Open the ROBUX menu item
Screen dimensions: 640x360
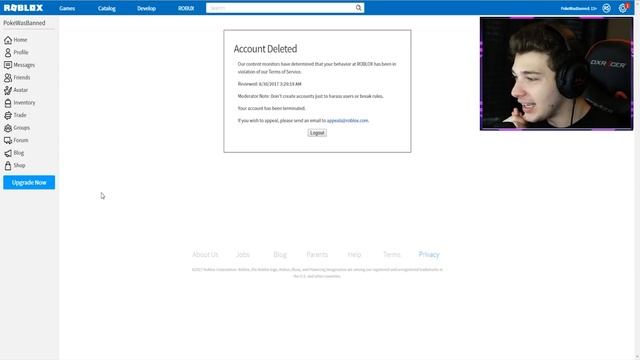pos(186,8)
